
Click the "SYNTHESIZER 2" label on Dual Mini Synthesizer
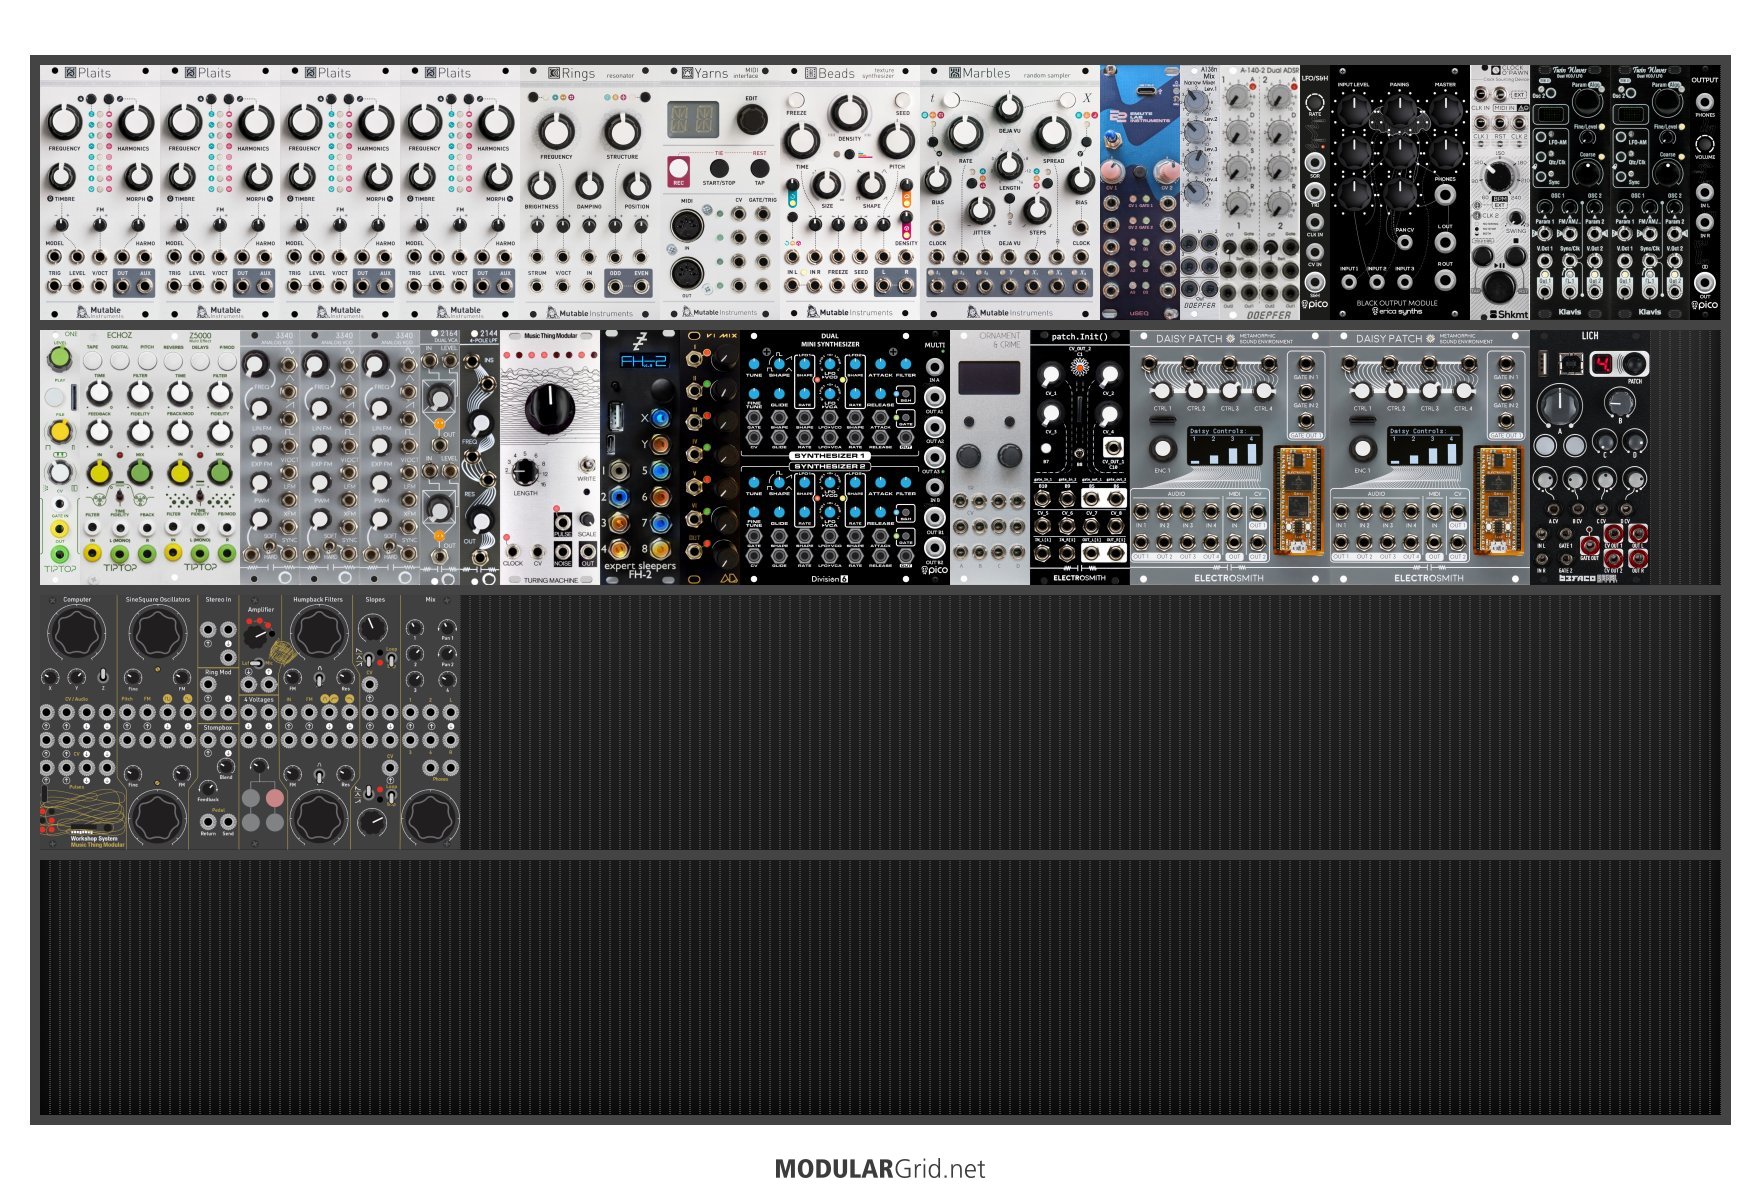829,466
